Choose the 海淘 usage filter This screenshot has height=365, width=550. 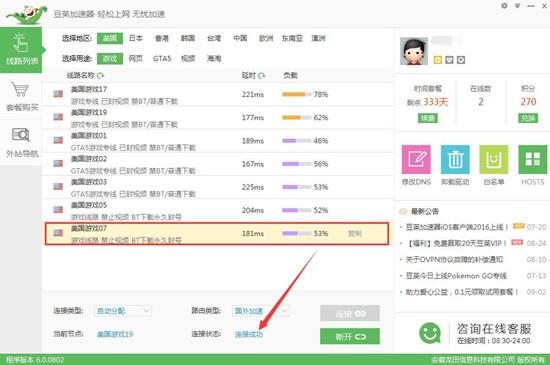(214, 59)
